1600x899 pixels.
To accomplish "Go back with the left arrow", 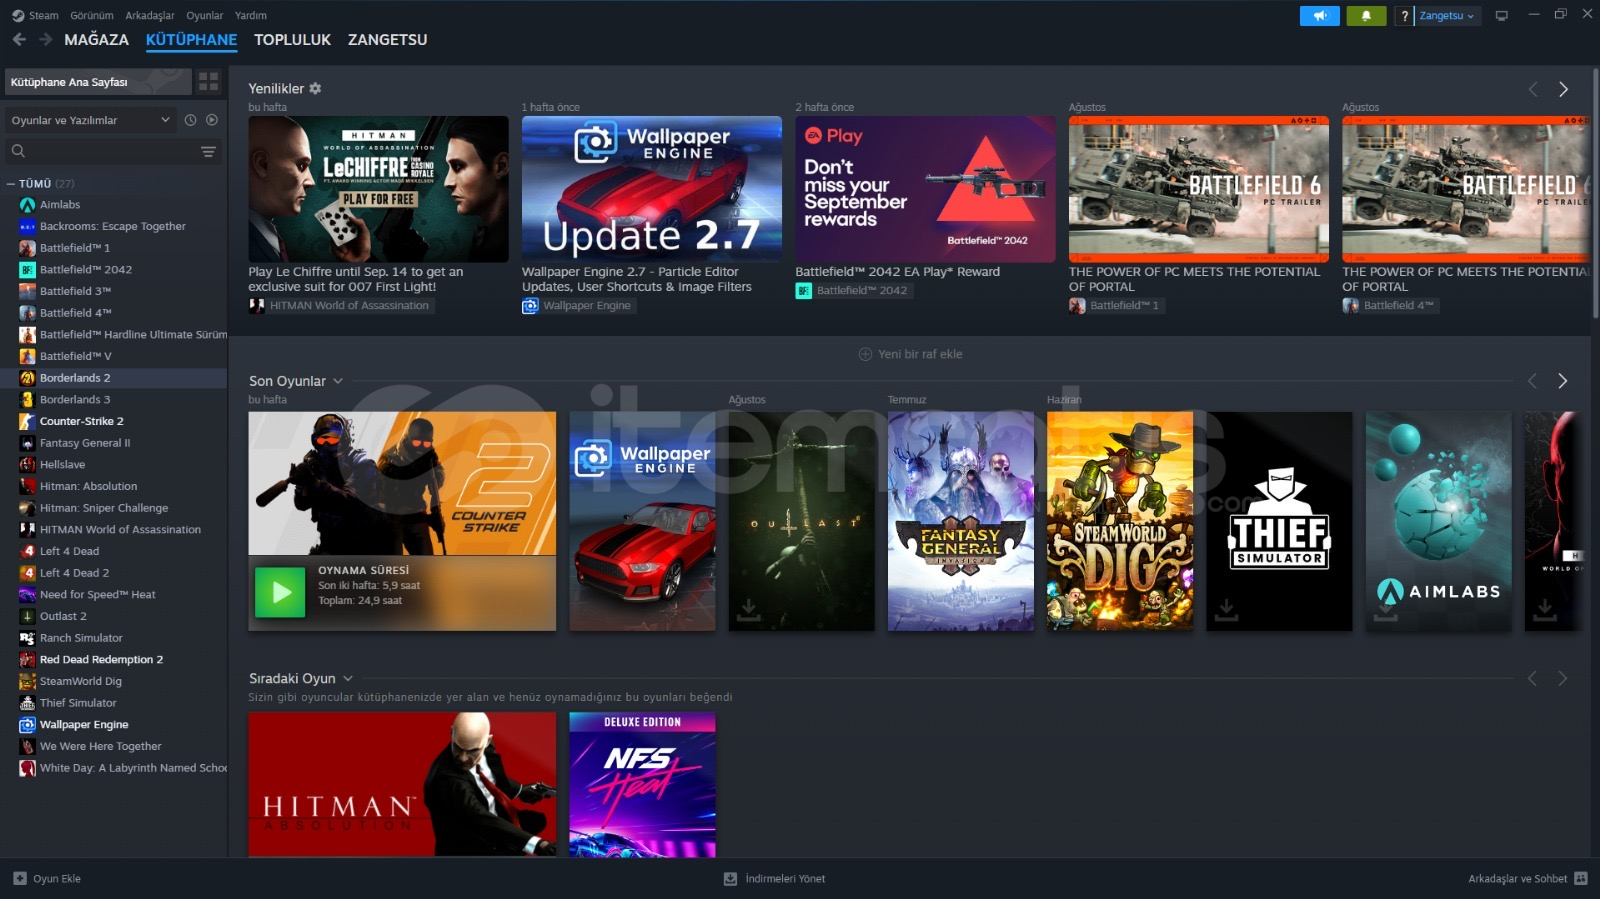I will (19, 39).
